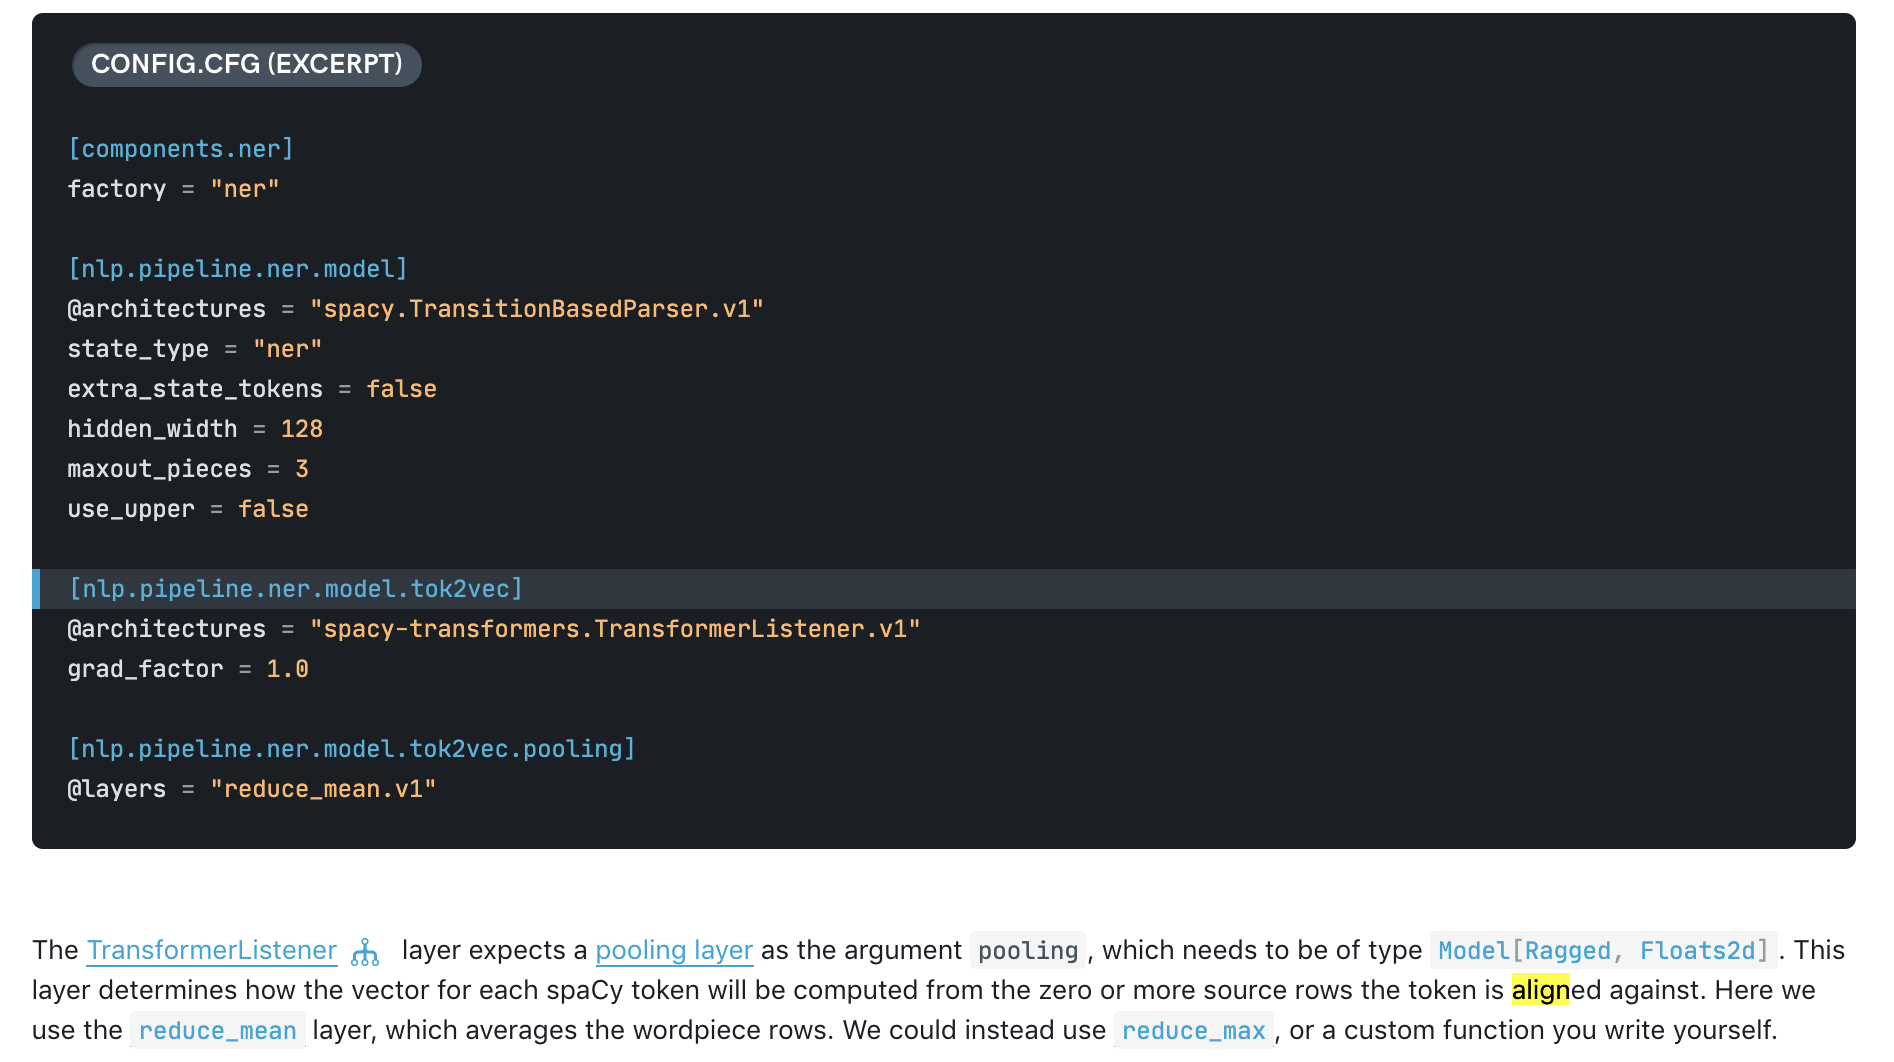Click the @layers key in the code

tap(117, 789)
